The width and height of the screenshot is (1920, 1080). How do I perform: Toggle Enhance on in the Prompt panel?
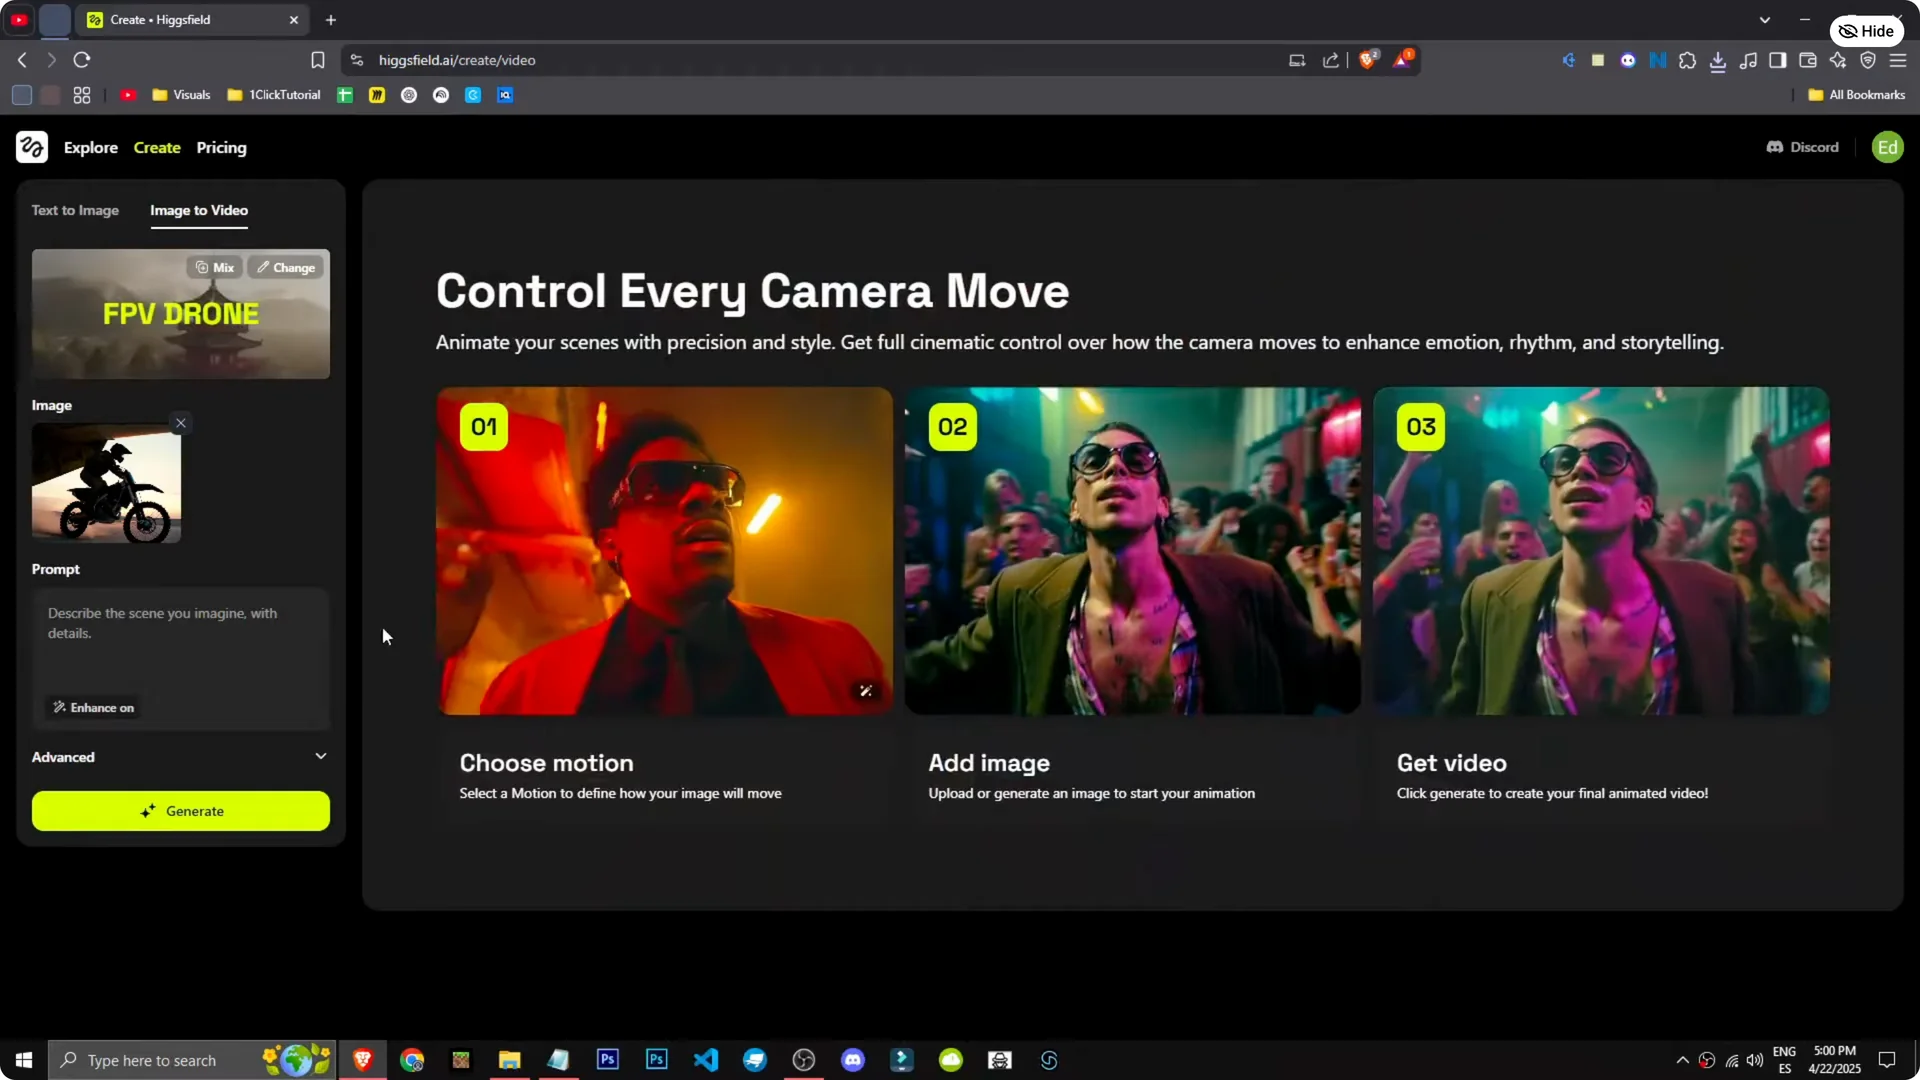point(92,707)
